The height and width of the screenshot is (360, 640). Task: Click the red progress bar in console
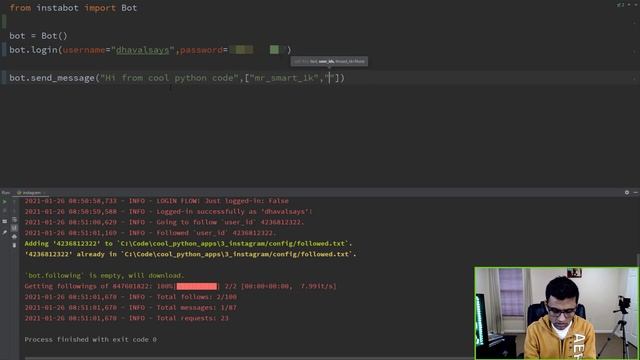197,287
